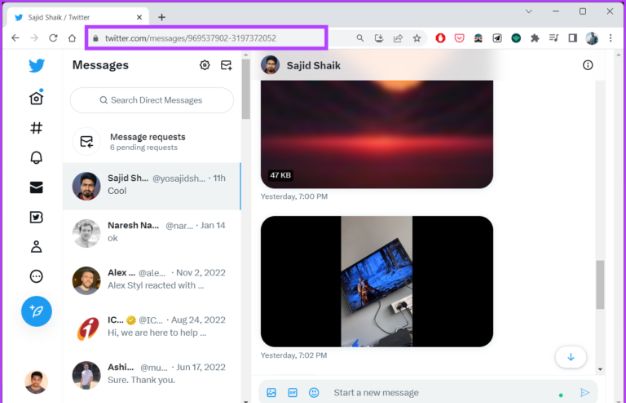Viewport: 626px width, 403px height.
Task: Click the Search Direct Messages field
Action: tap(150, 100)
